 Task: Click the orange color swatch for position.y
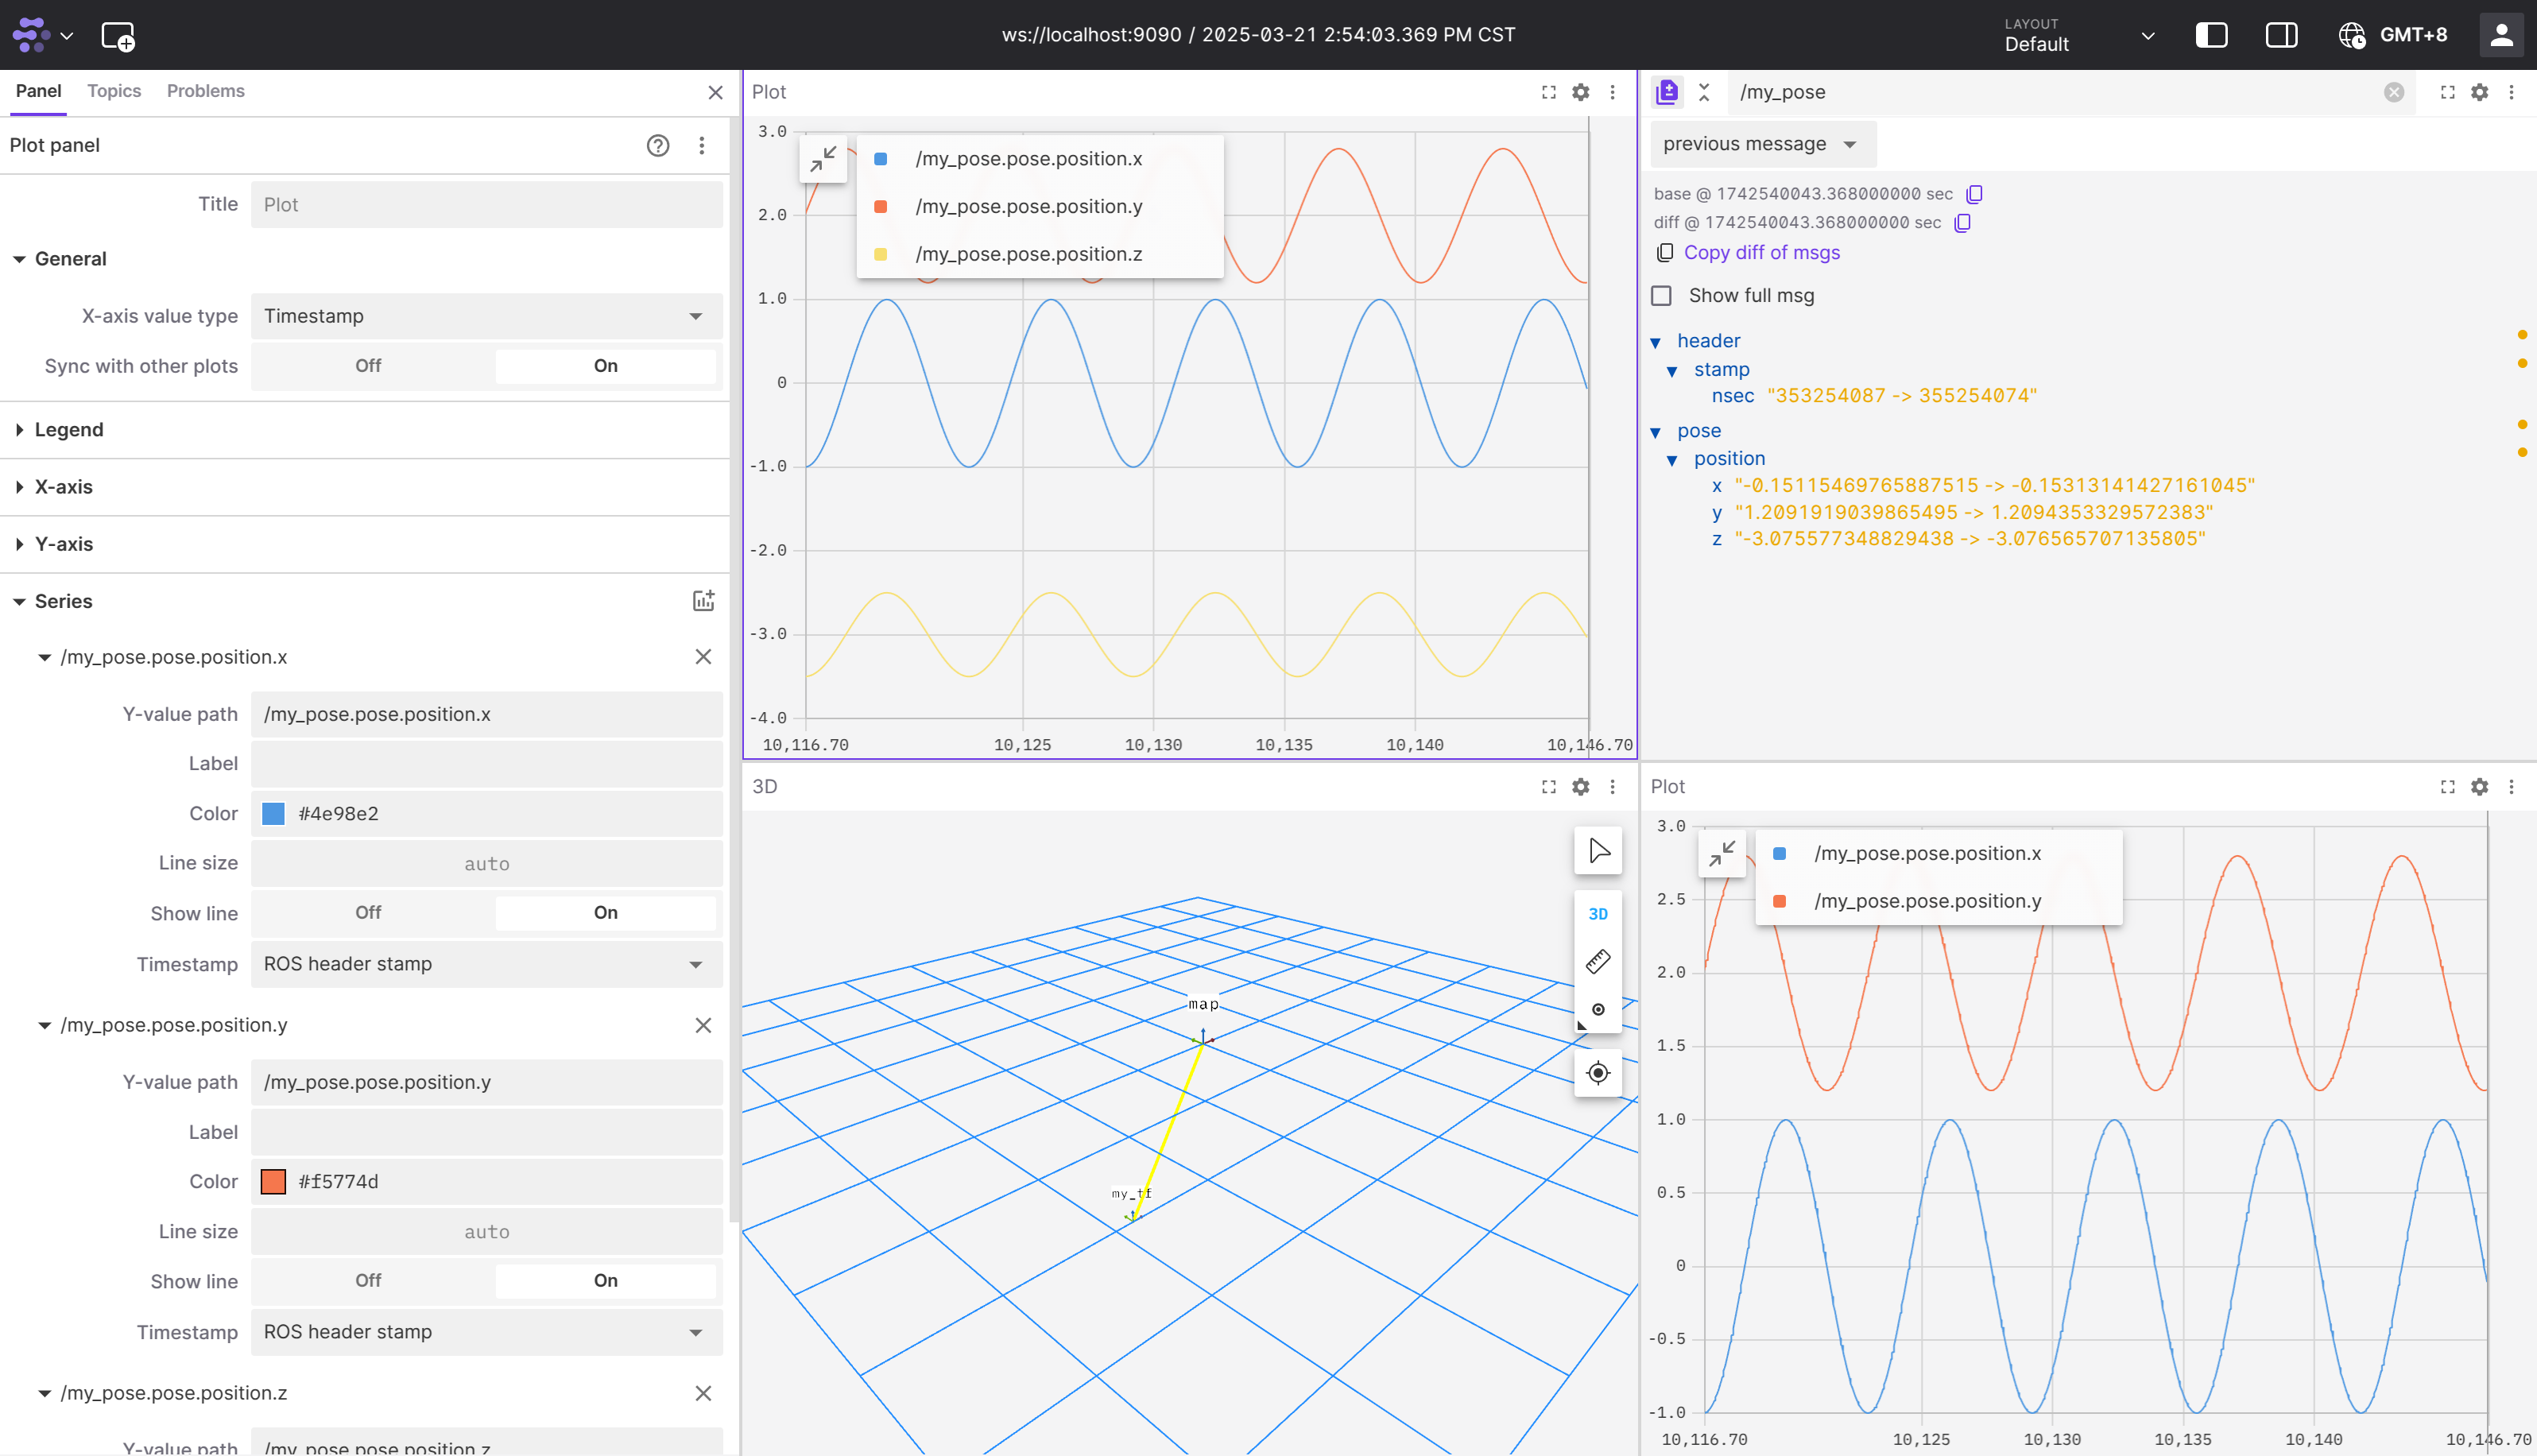click(x=273, y=1182)
